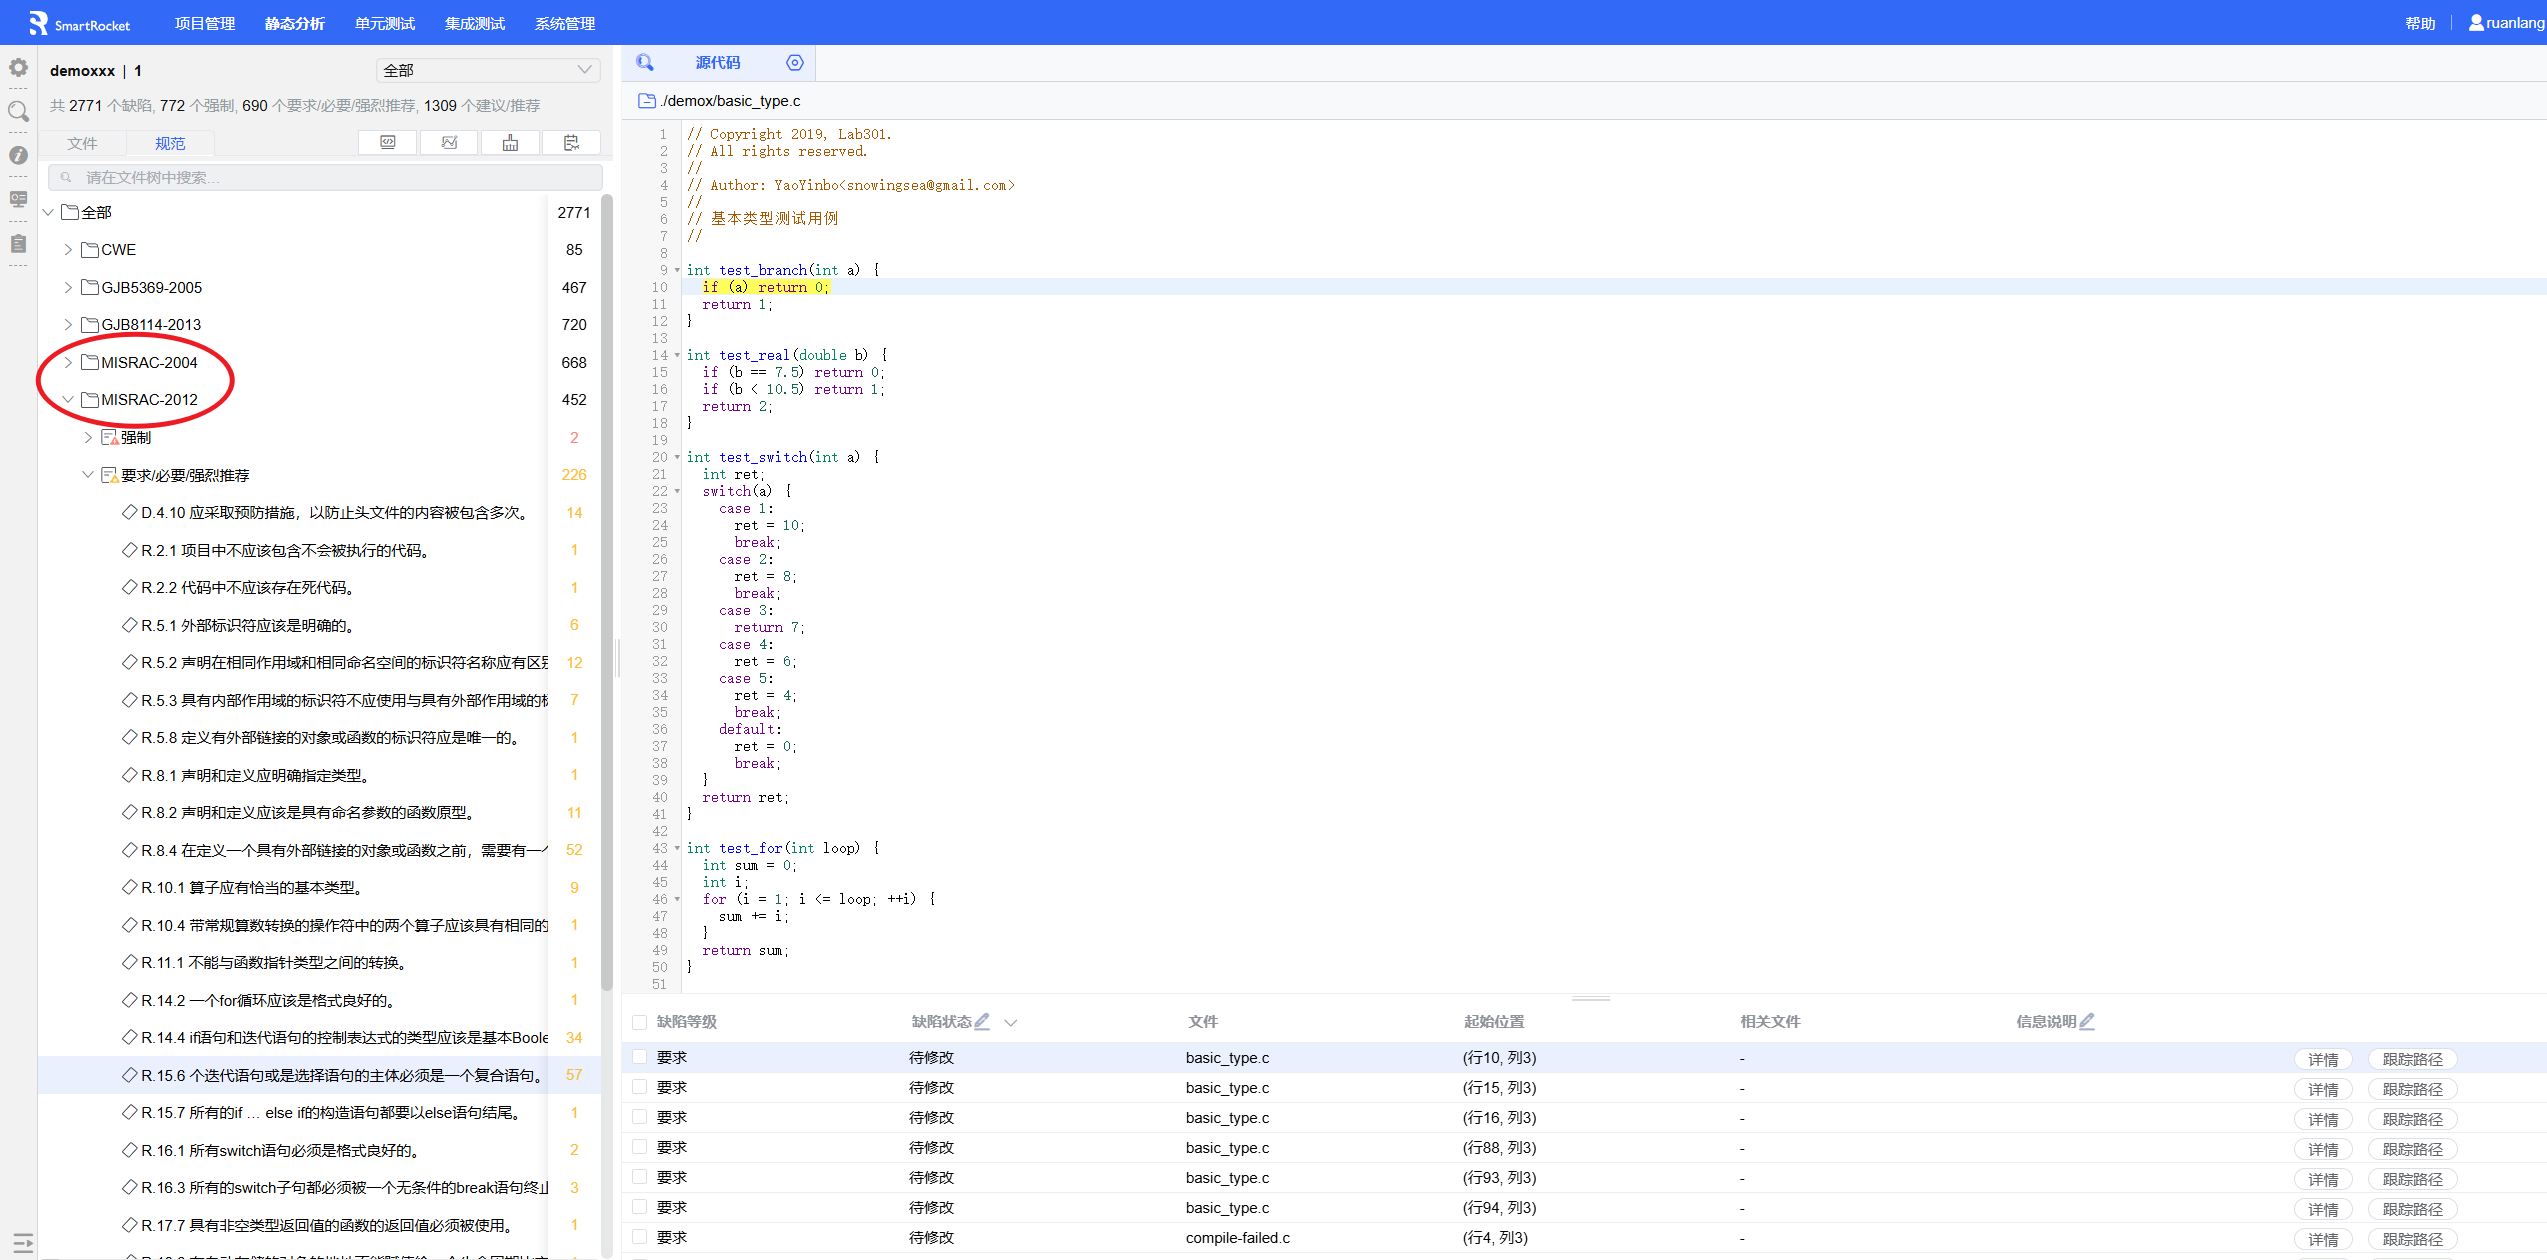Viewport: 2547px width, 1260px height.
Task: Switch to the 文件 tab
Action: pos(82,144)
